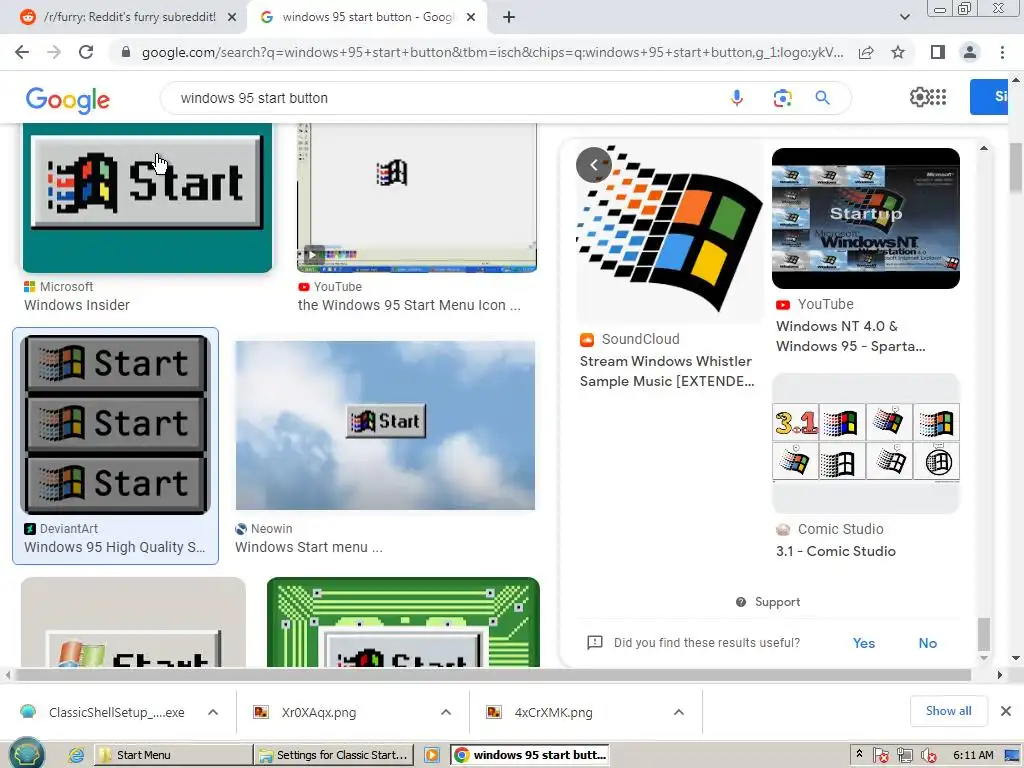Open Stream Windows Whistler SoundCloud link
This screenshot has height=768, width=1024.
667,371
